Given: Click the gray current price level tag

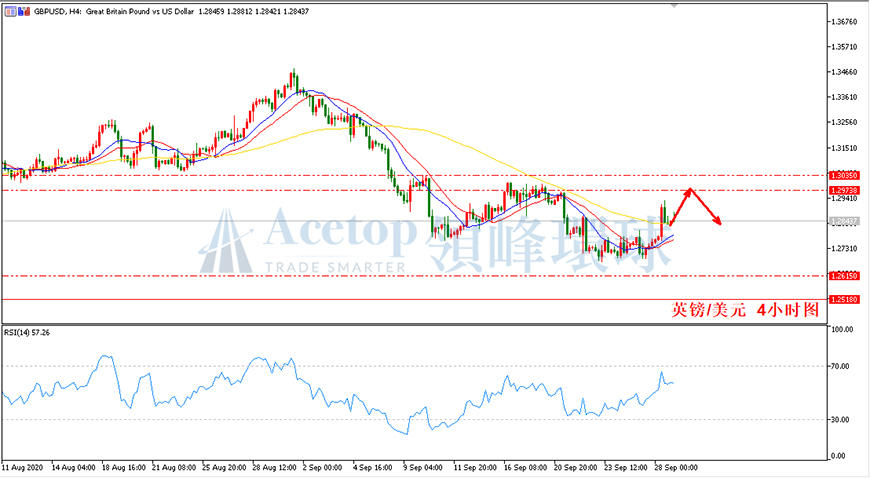Looking at the screenshot, I should click(844, 222).
